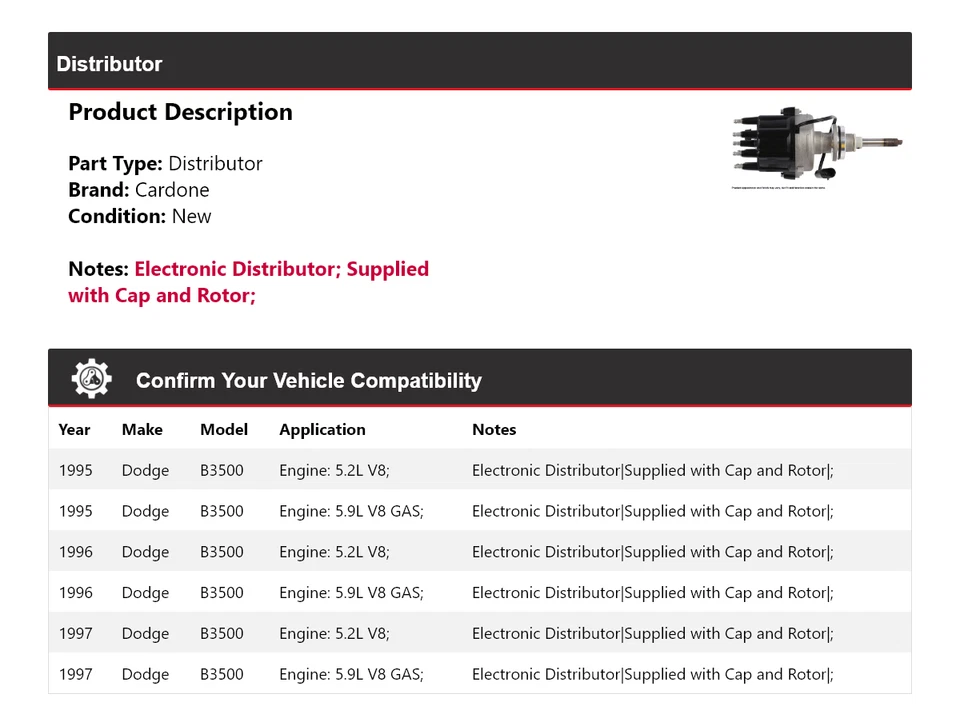960x726 pixels.
Task: Select the 1995 row with 5.9L V8 GAS
Action: (x=480, y=511)
